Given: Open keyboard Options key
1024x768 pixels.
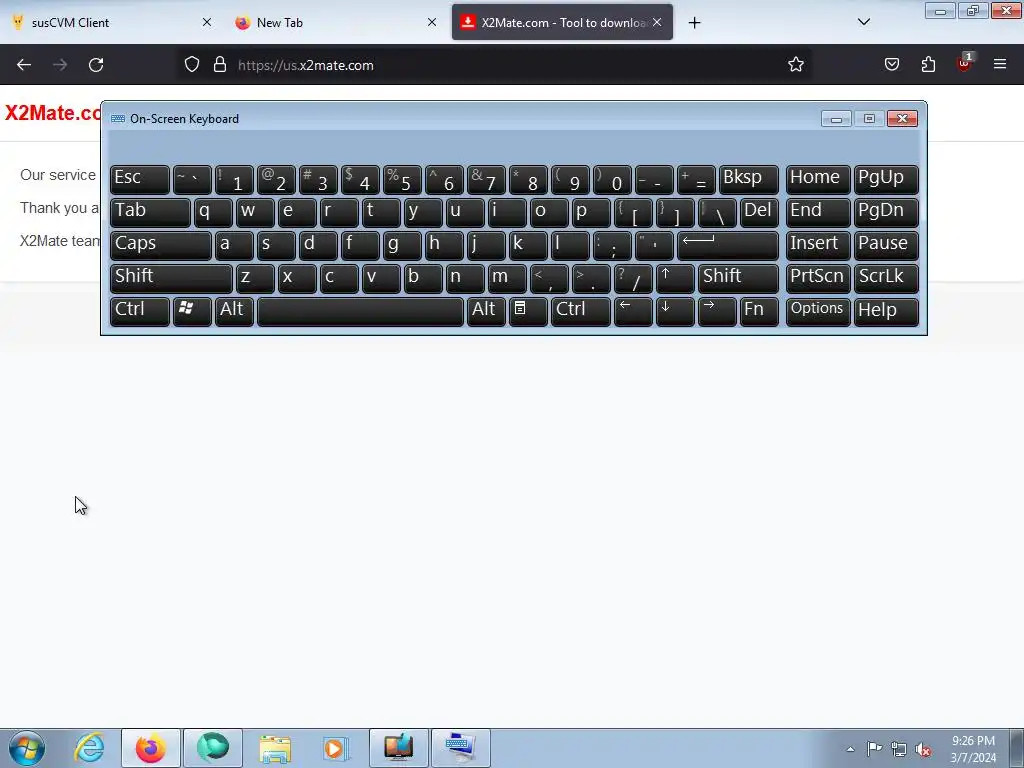Looking at the screenshot, I should pos(818,311).
